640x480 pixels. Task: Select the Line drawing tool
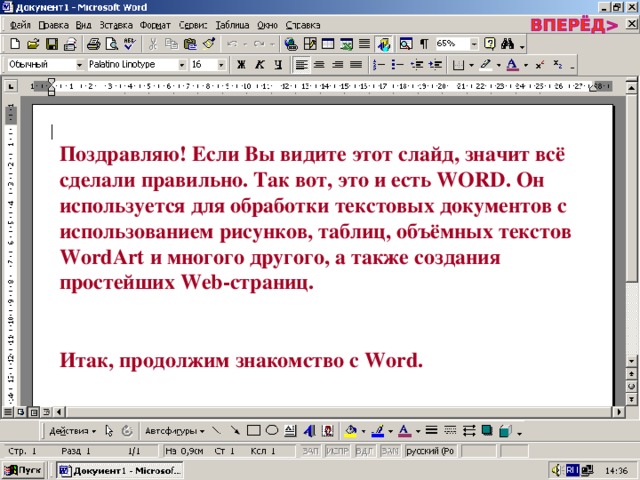tap(216, 431)
